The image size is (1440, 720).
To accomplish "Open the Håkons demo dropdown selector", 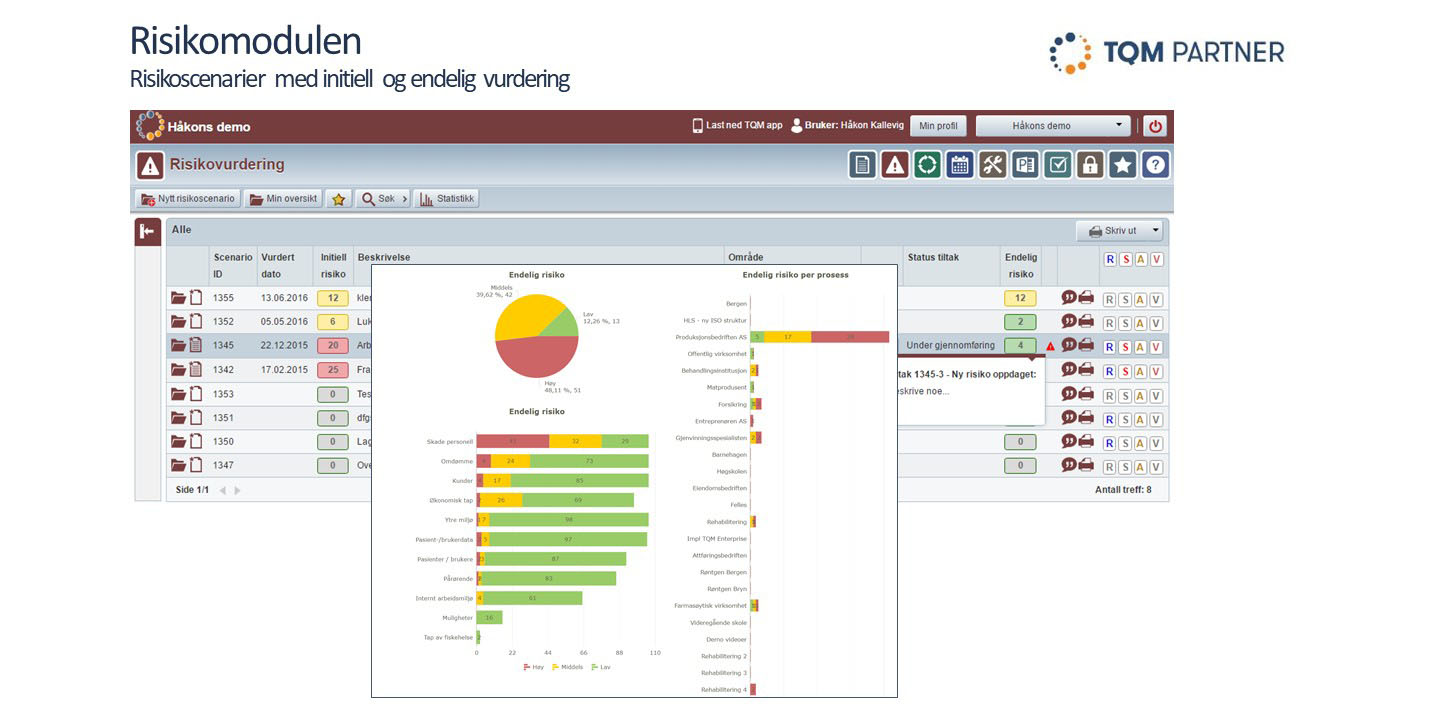I will (1053, 126).
